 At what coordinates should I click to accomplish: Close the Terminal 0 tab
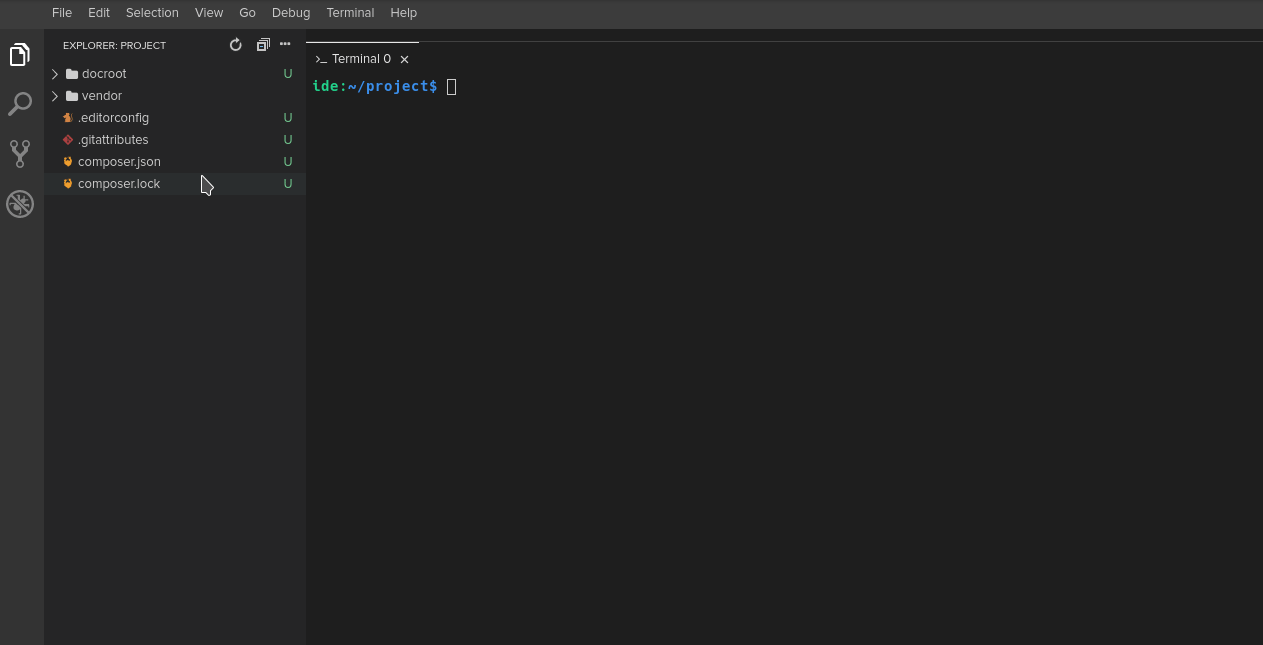click(404, 59)
